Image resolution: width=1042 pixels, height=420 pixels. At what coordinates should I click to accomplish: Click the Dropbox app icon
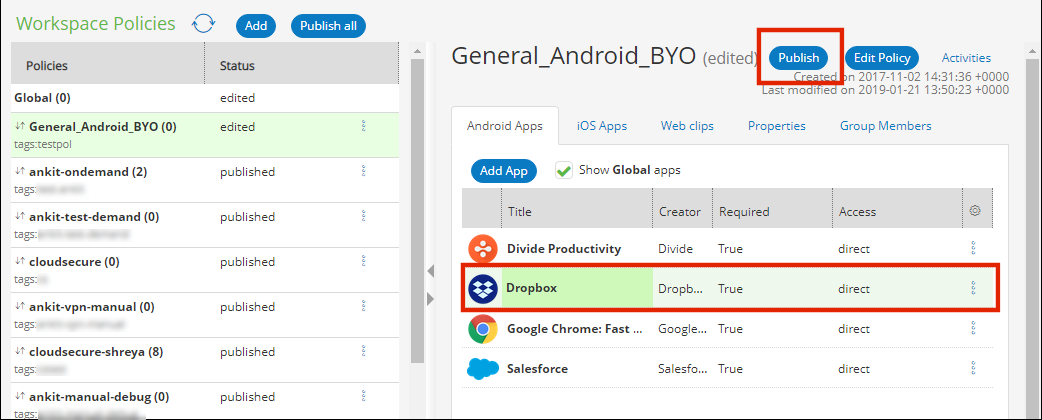pyautogui.click(x=483, y=288)
